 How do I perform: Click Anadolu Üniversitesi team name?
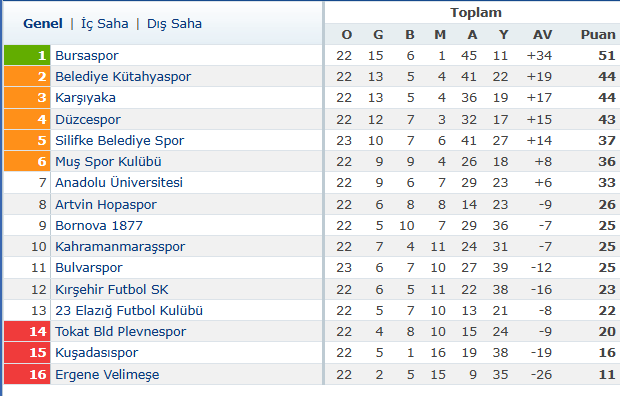pos(119,182)
